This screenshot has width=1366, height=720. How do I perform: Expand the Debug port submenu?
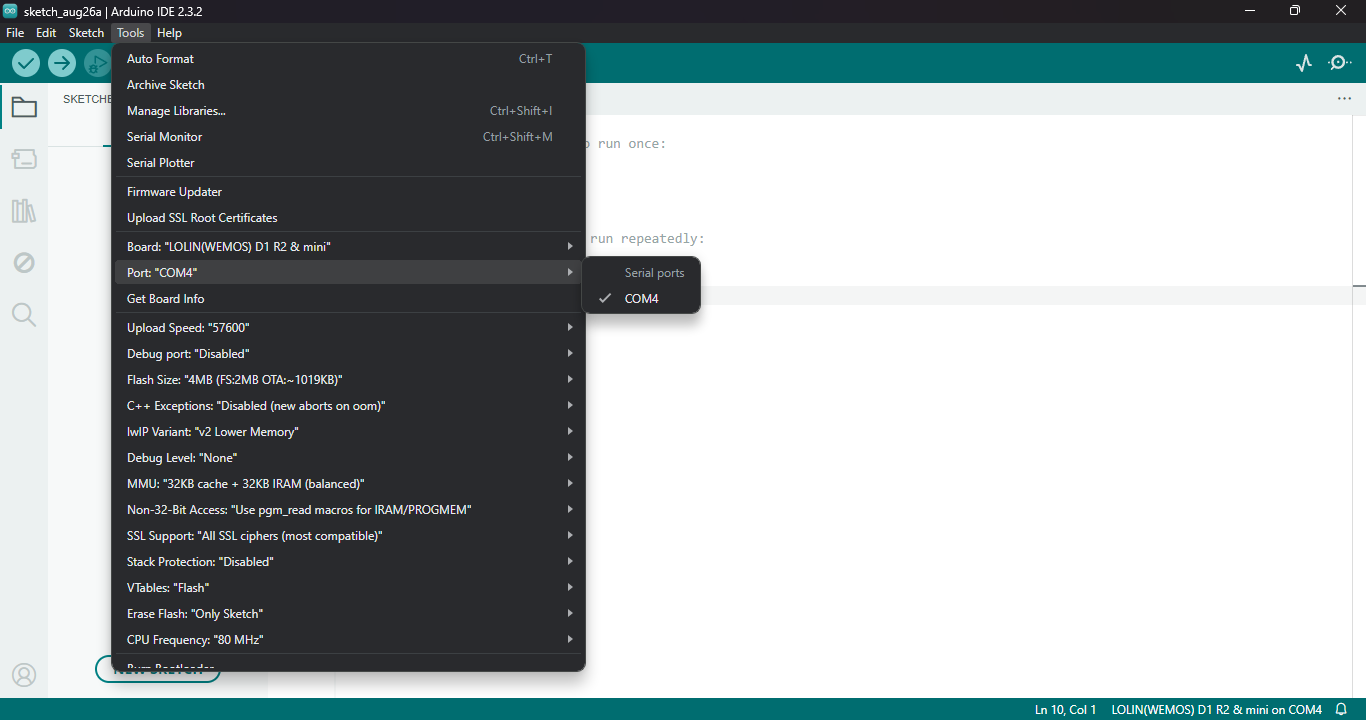(x=348, y=354)
